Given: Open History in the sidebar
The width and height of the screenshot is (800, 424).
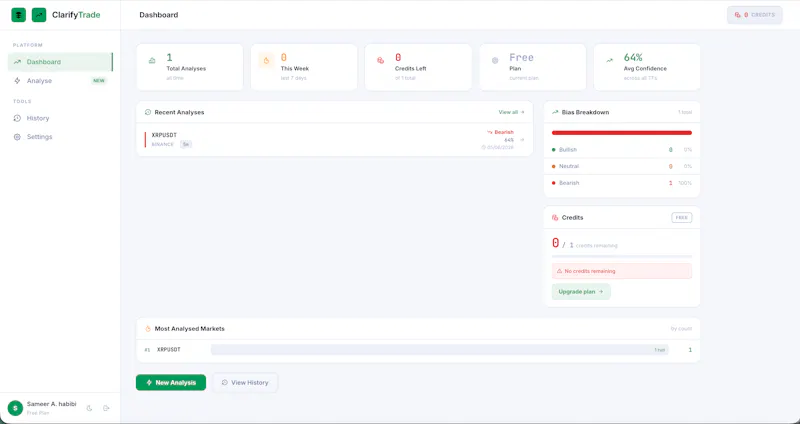Looking at the screenshot, I should [60, 118].
